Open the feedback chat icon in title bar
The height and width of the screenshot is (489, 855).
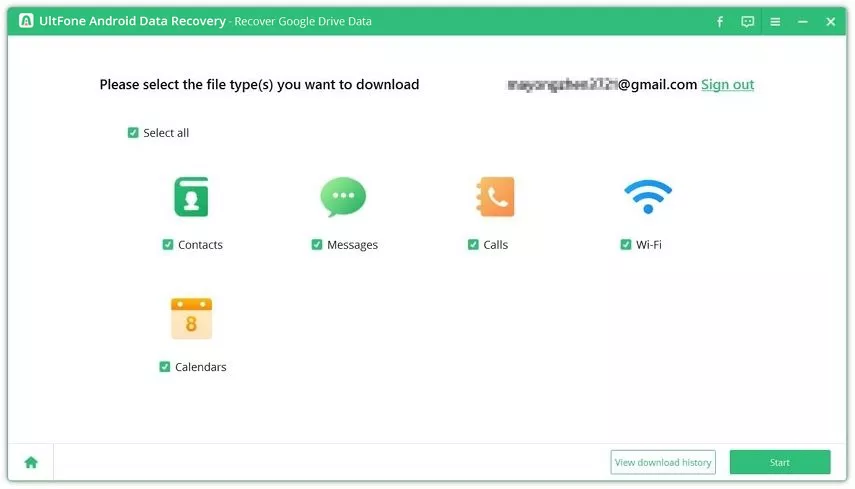coord(748,21)
